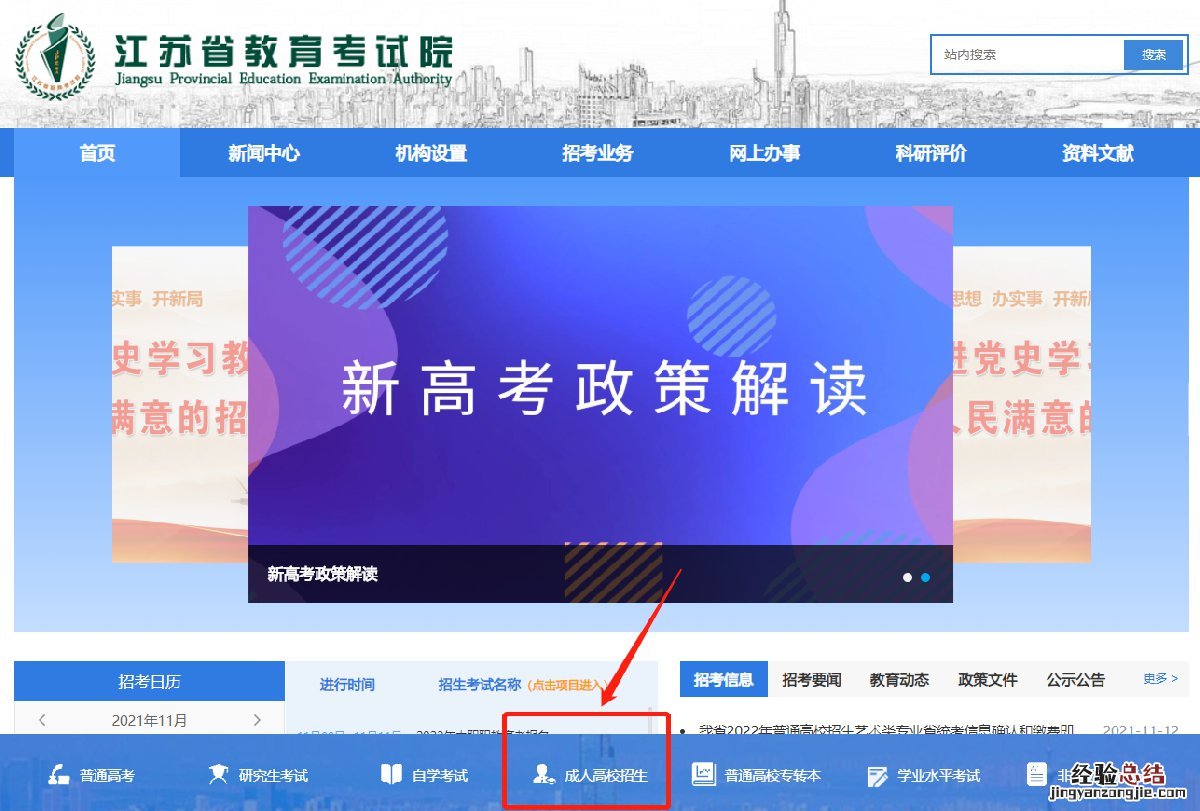Open the 研究生考试 link text
The image size is (1200, 811).
pyautogui.click(x=274, y=775)
